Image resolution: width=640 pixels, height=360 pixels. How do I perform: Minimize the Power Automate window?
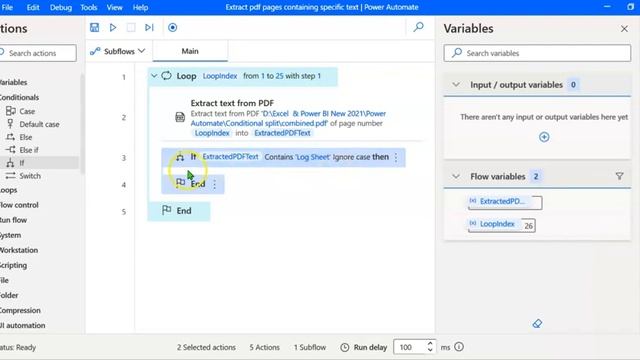point(607,7)
